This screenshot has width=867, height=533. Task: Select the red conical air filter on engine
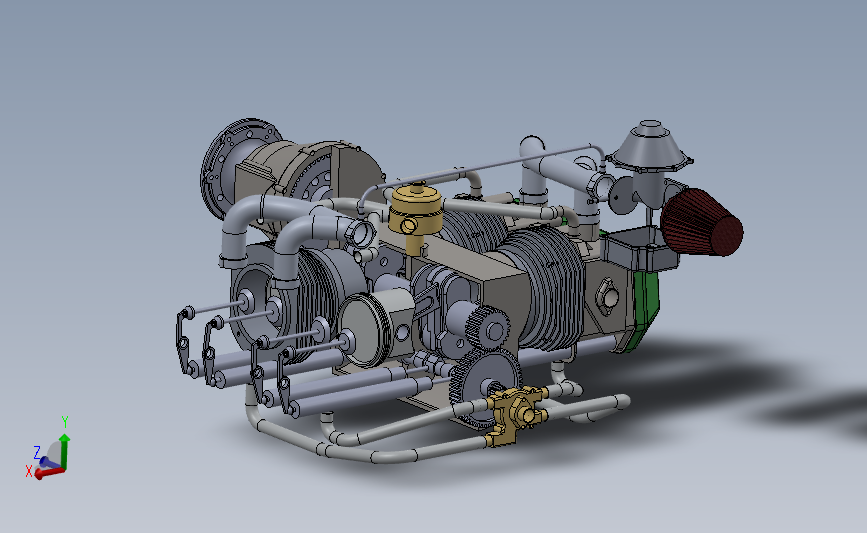coord(702,222)
